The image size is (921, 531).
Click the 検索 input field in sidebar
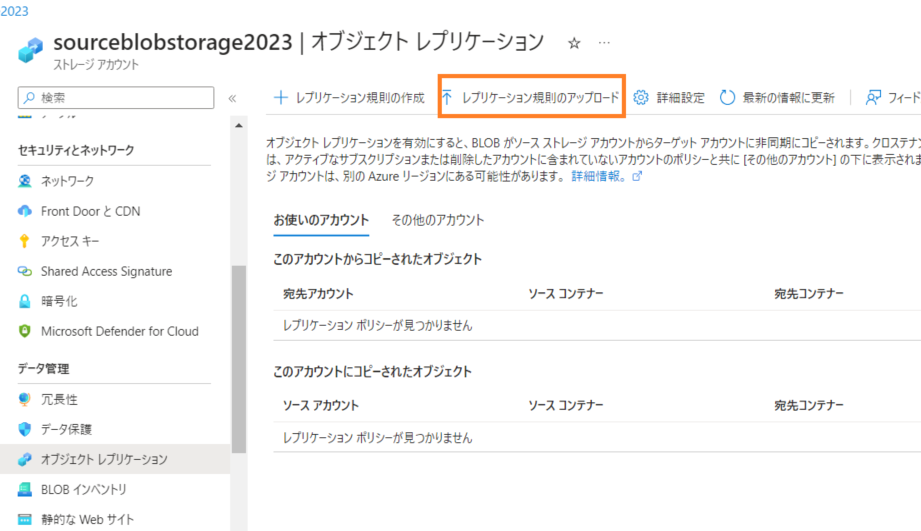(116, 98)
